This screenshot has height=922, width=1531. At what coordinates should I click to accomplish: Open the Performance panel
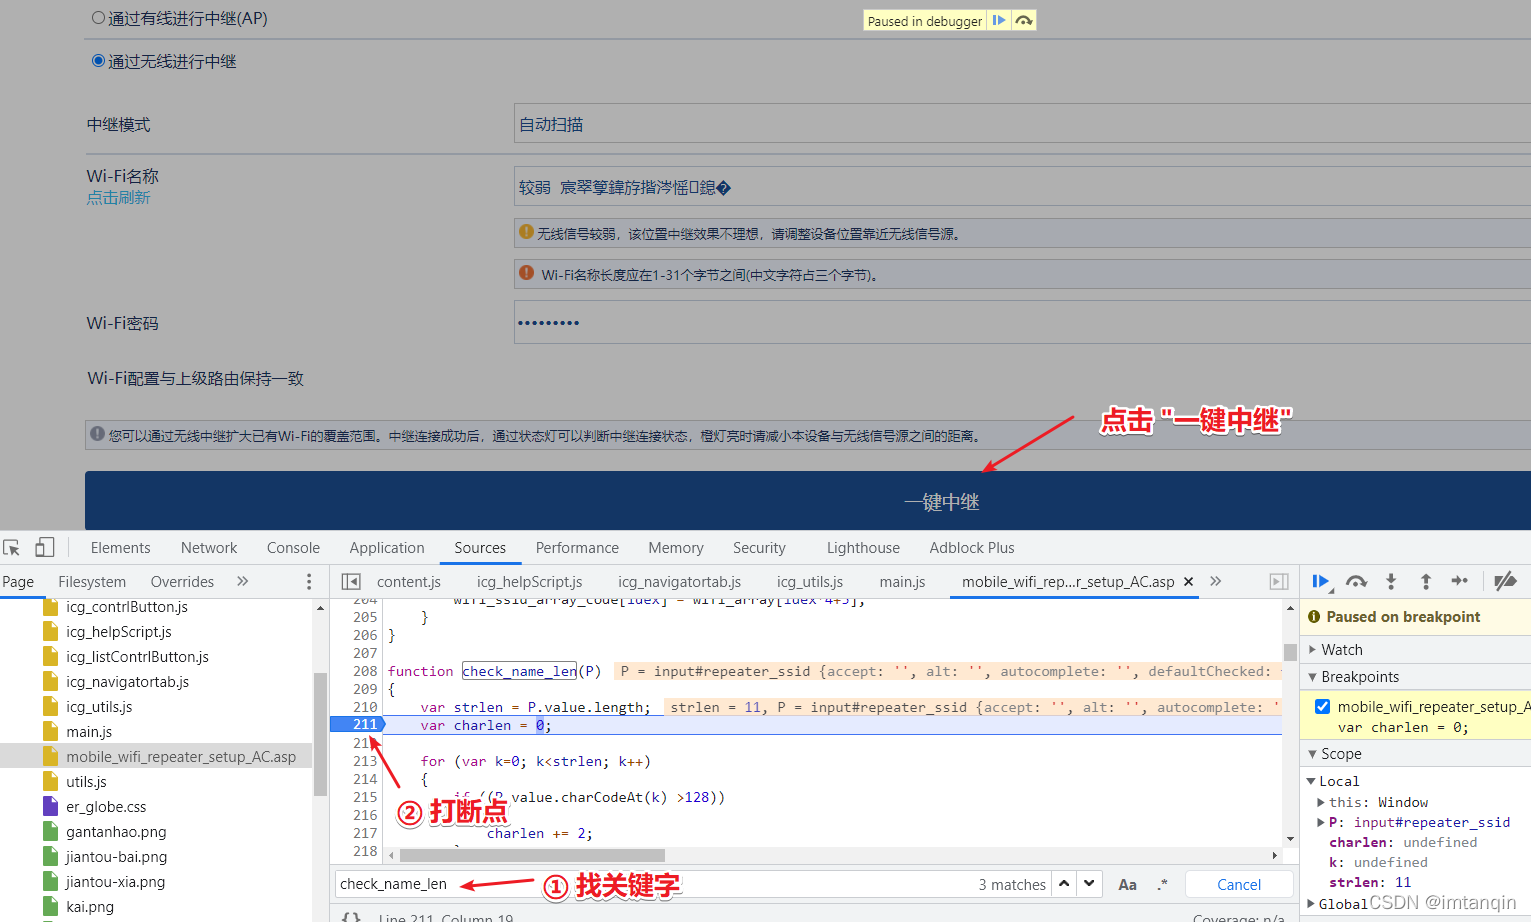[x=577, y=547]
